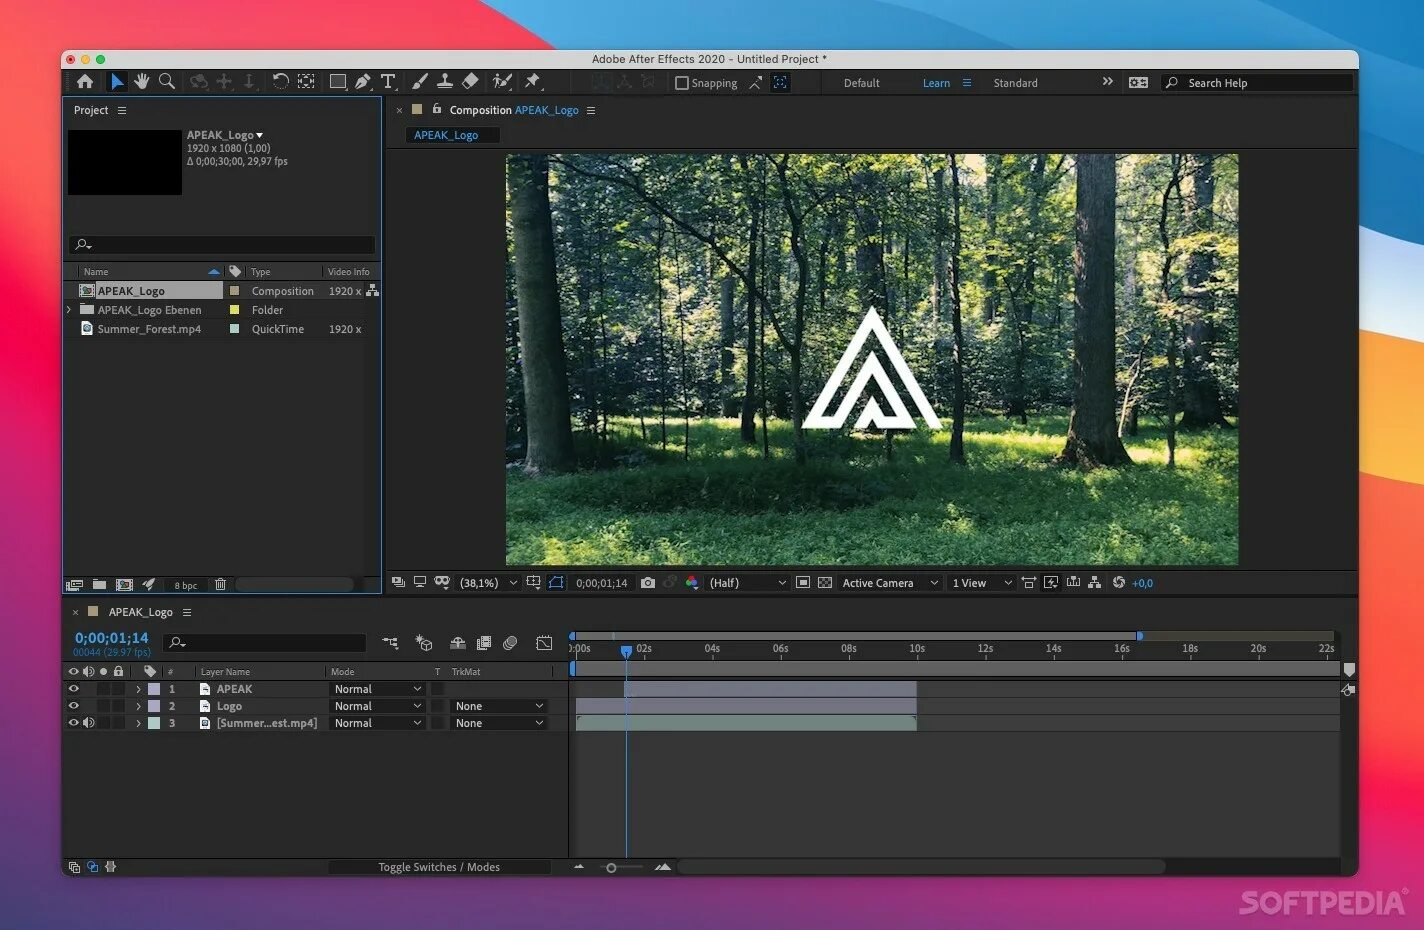Viewport: 1424px width, 930px height.
Task: Create a new folder in Project panel
Action: point(99,584)
